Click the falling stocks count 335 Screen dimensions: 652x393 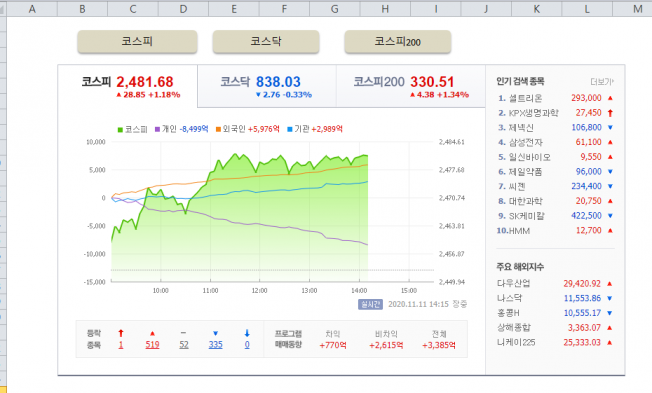coord(215,345)
